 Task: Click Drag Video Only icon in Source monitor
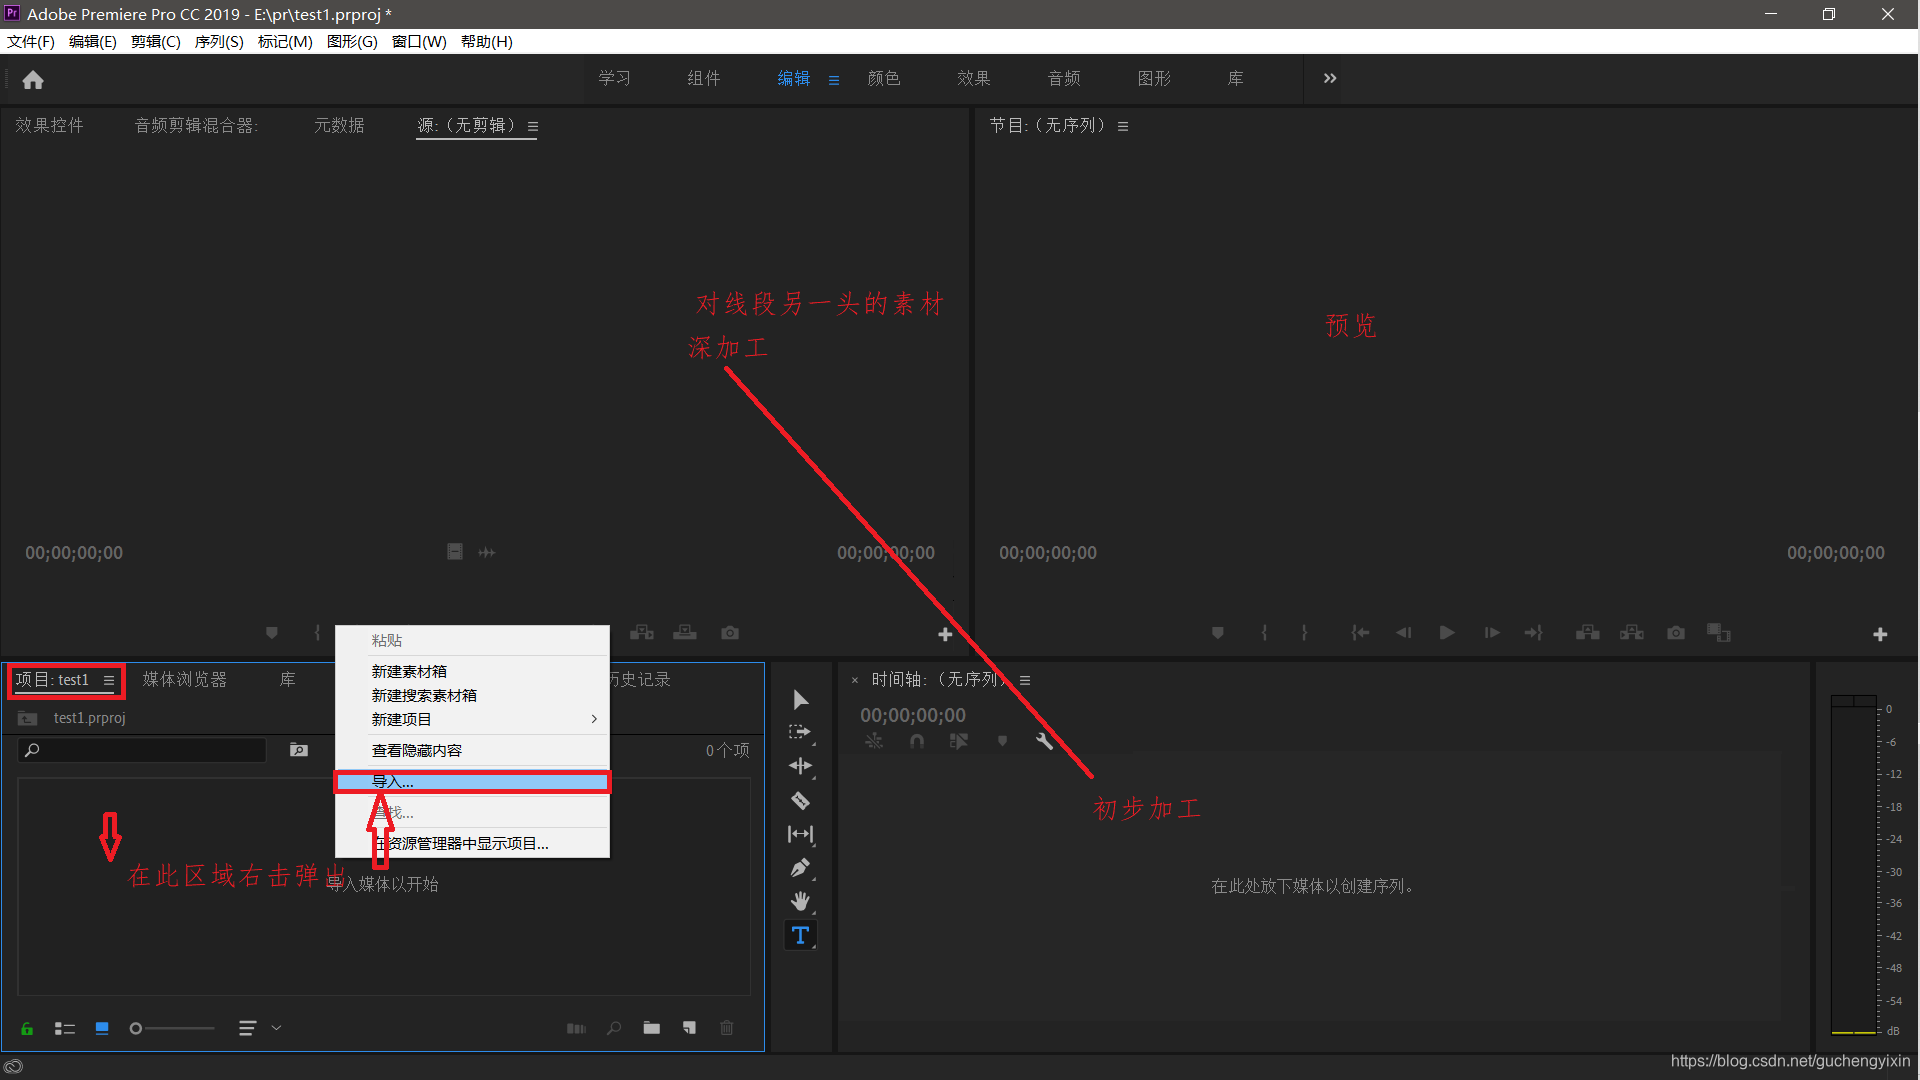[455, 552]
